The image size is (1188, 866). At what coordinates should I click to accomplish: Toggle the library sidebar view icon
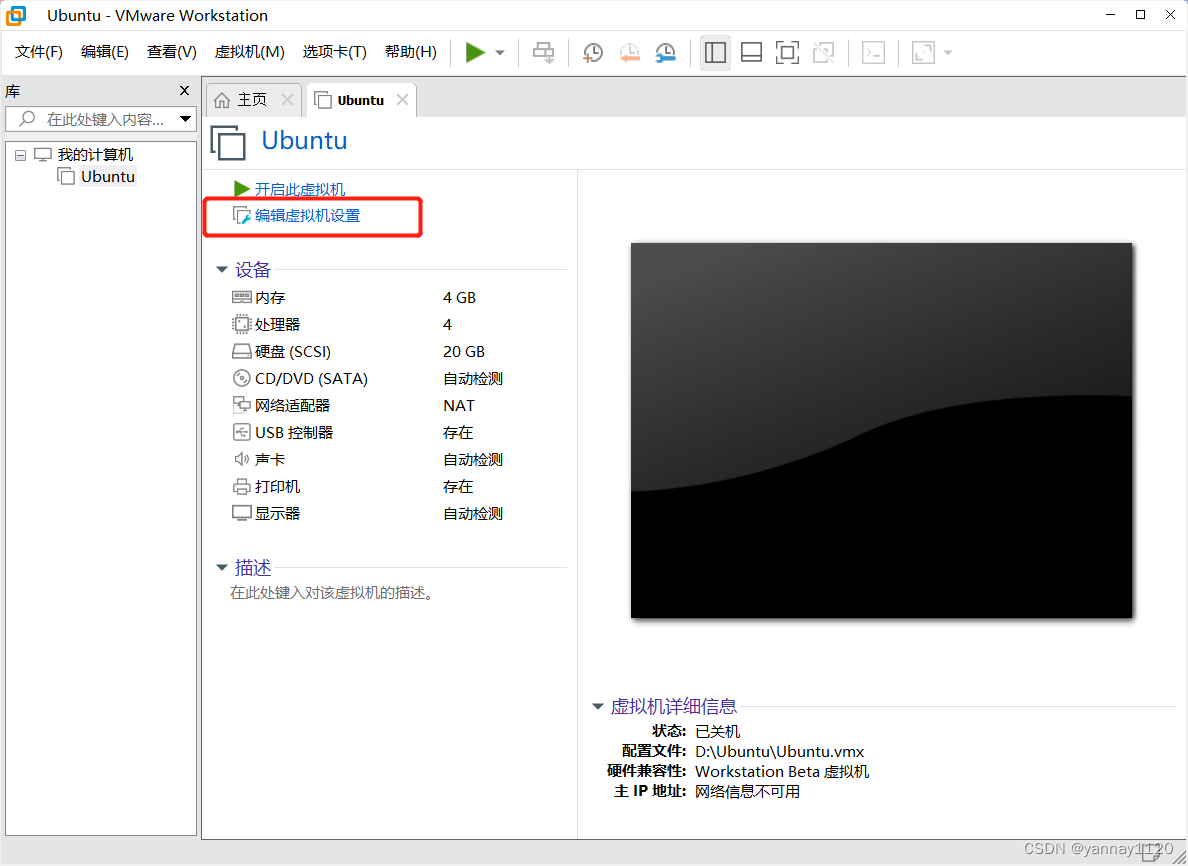pyautogui.click(x=715, y=52)
